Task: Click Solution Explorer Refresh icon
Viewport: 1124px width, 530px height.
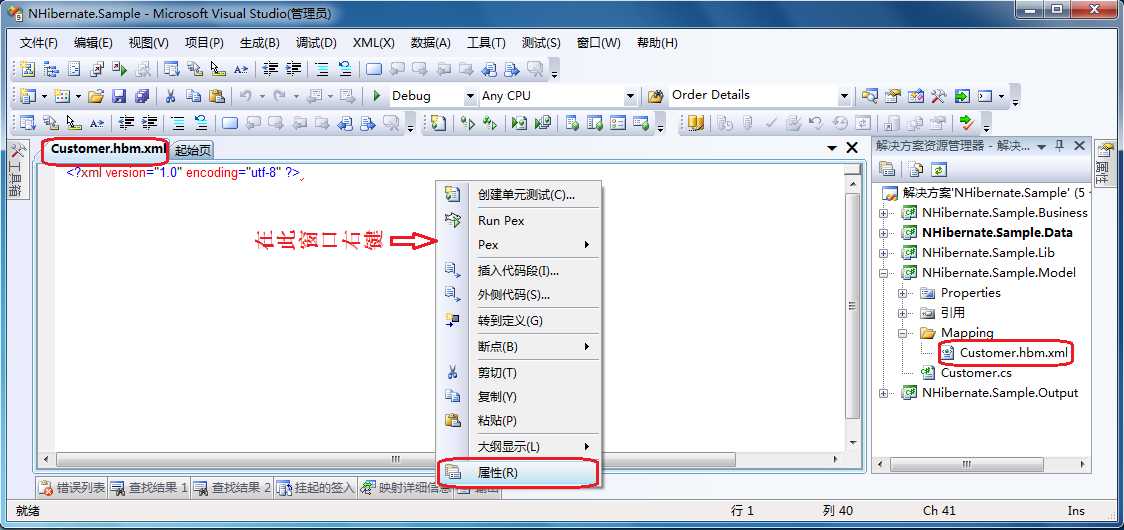Action: (x=939, y=169)
